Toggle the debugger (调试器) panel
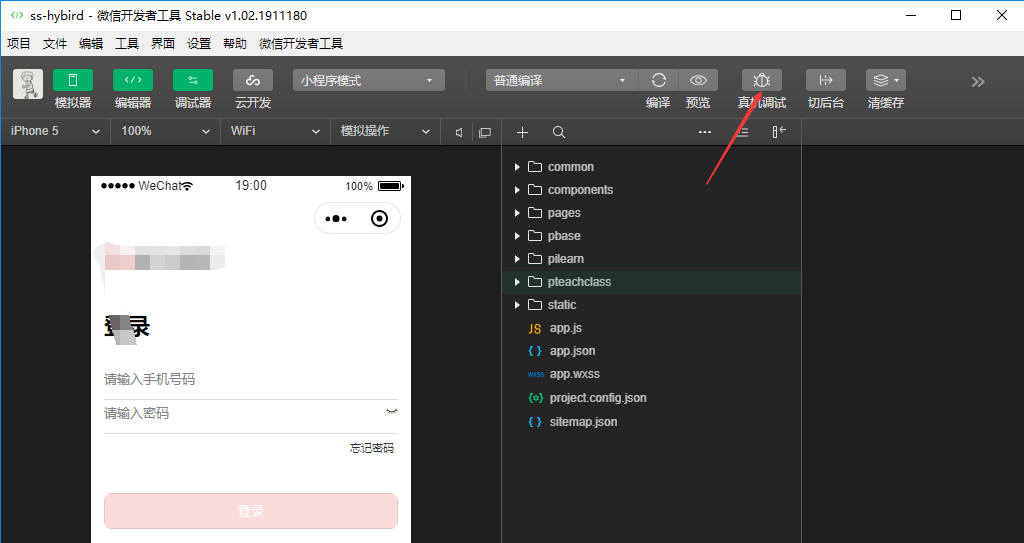This screenshot has height=543, width=1024. [192, 81]
